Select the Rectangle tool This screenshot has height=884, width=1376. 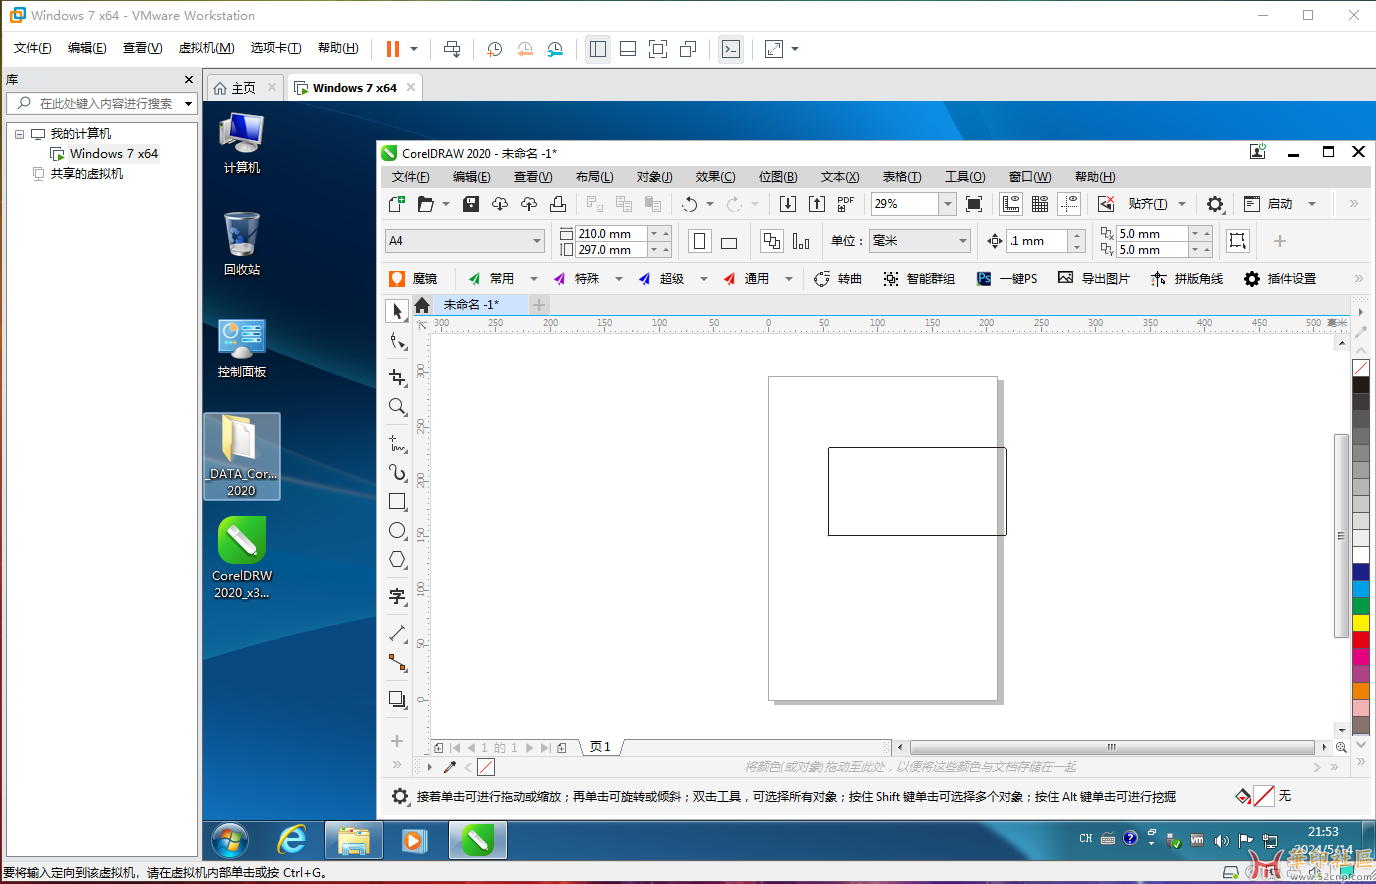[x=397, y=501]
